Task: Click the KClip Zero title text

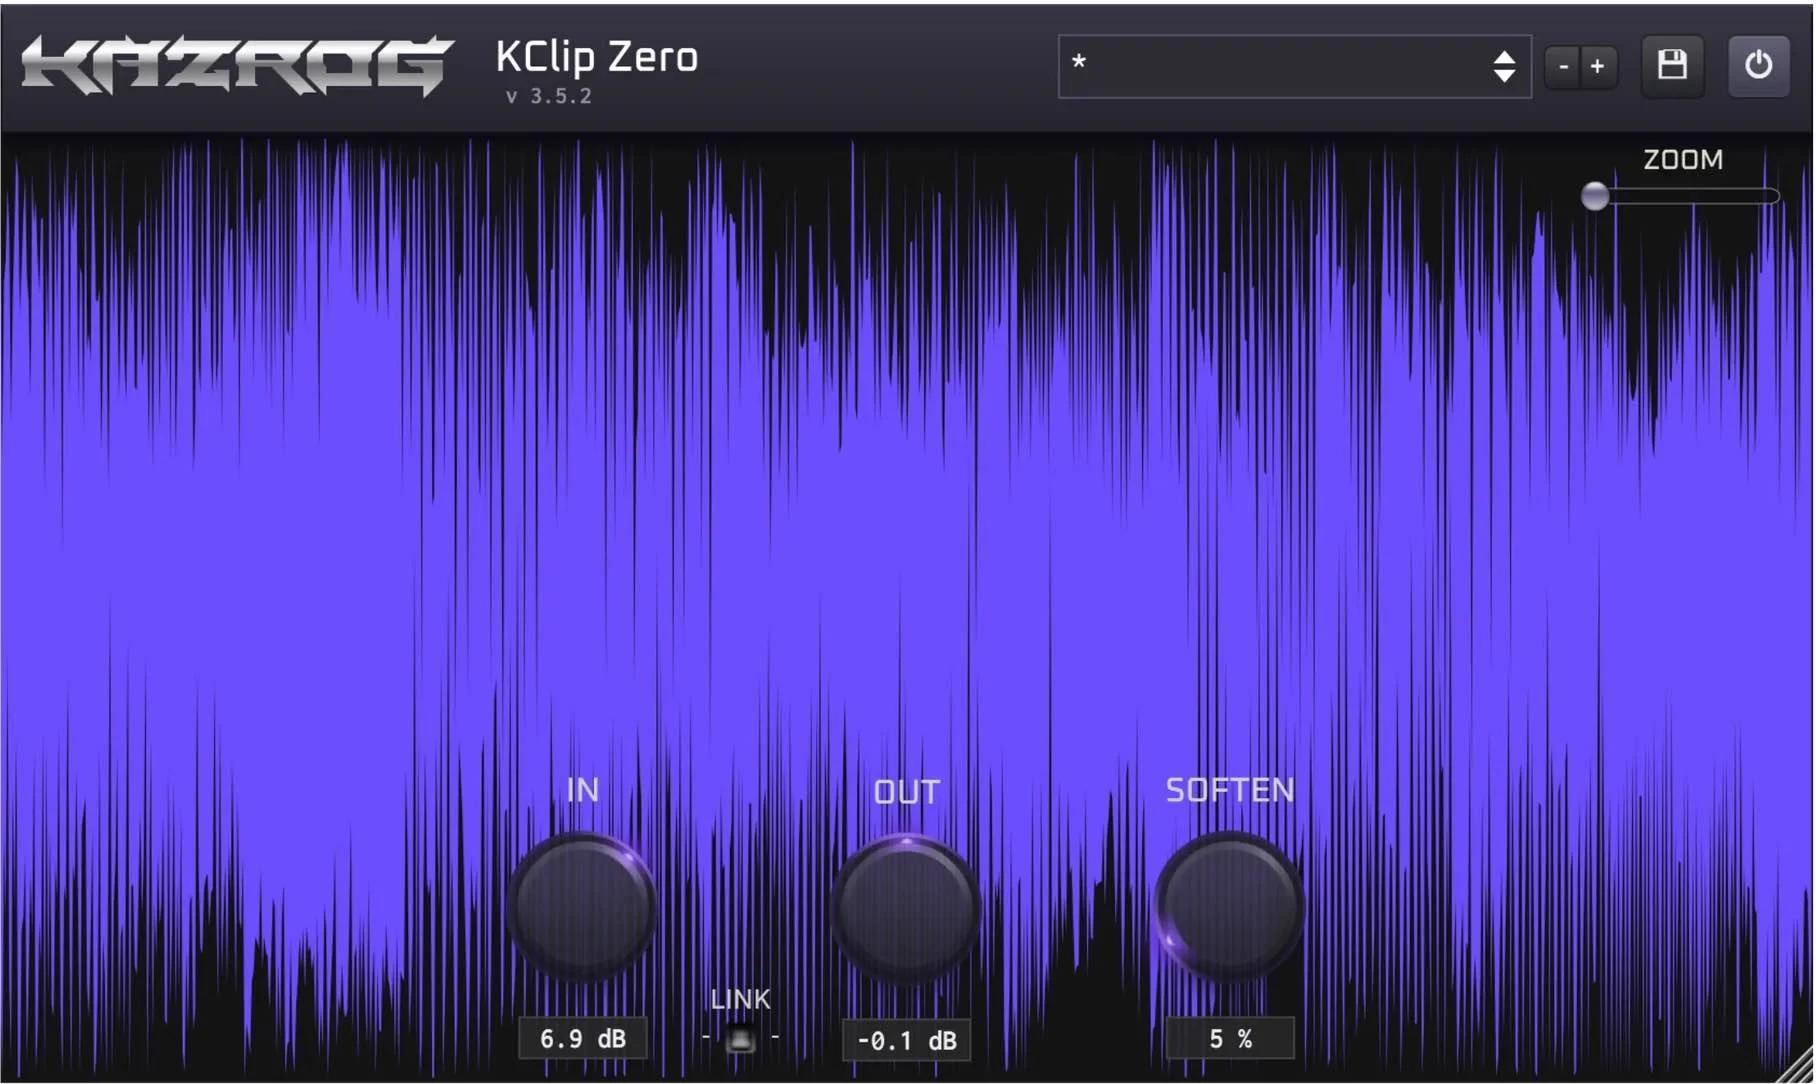Action: tap(597, 57)
